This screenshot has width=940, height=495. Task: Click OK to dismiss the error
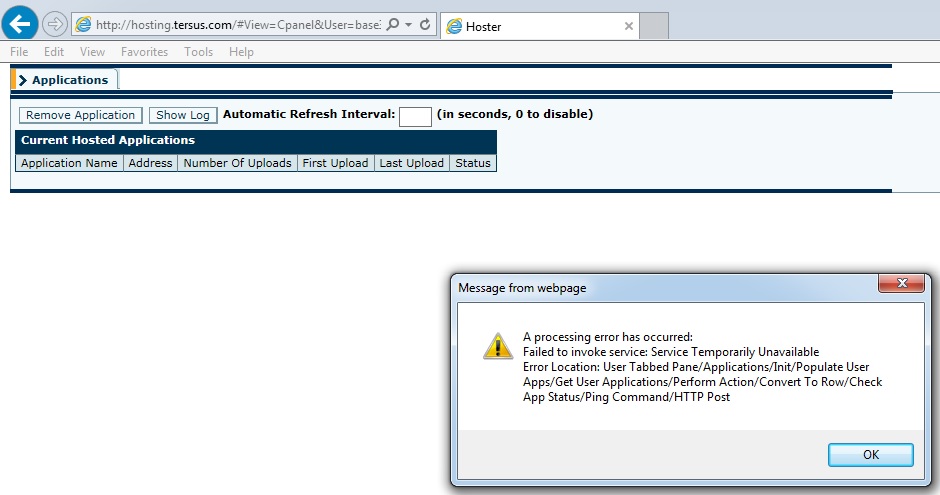870,454
